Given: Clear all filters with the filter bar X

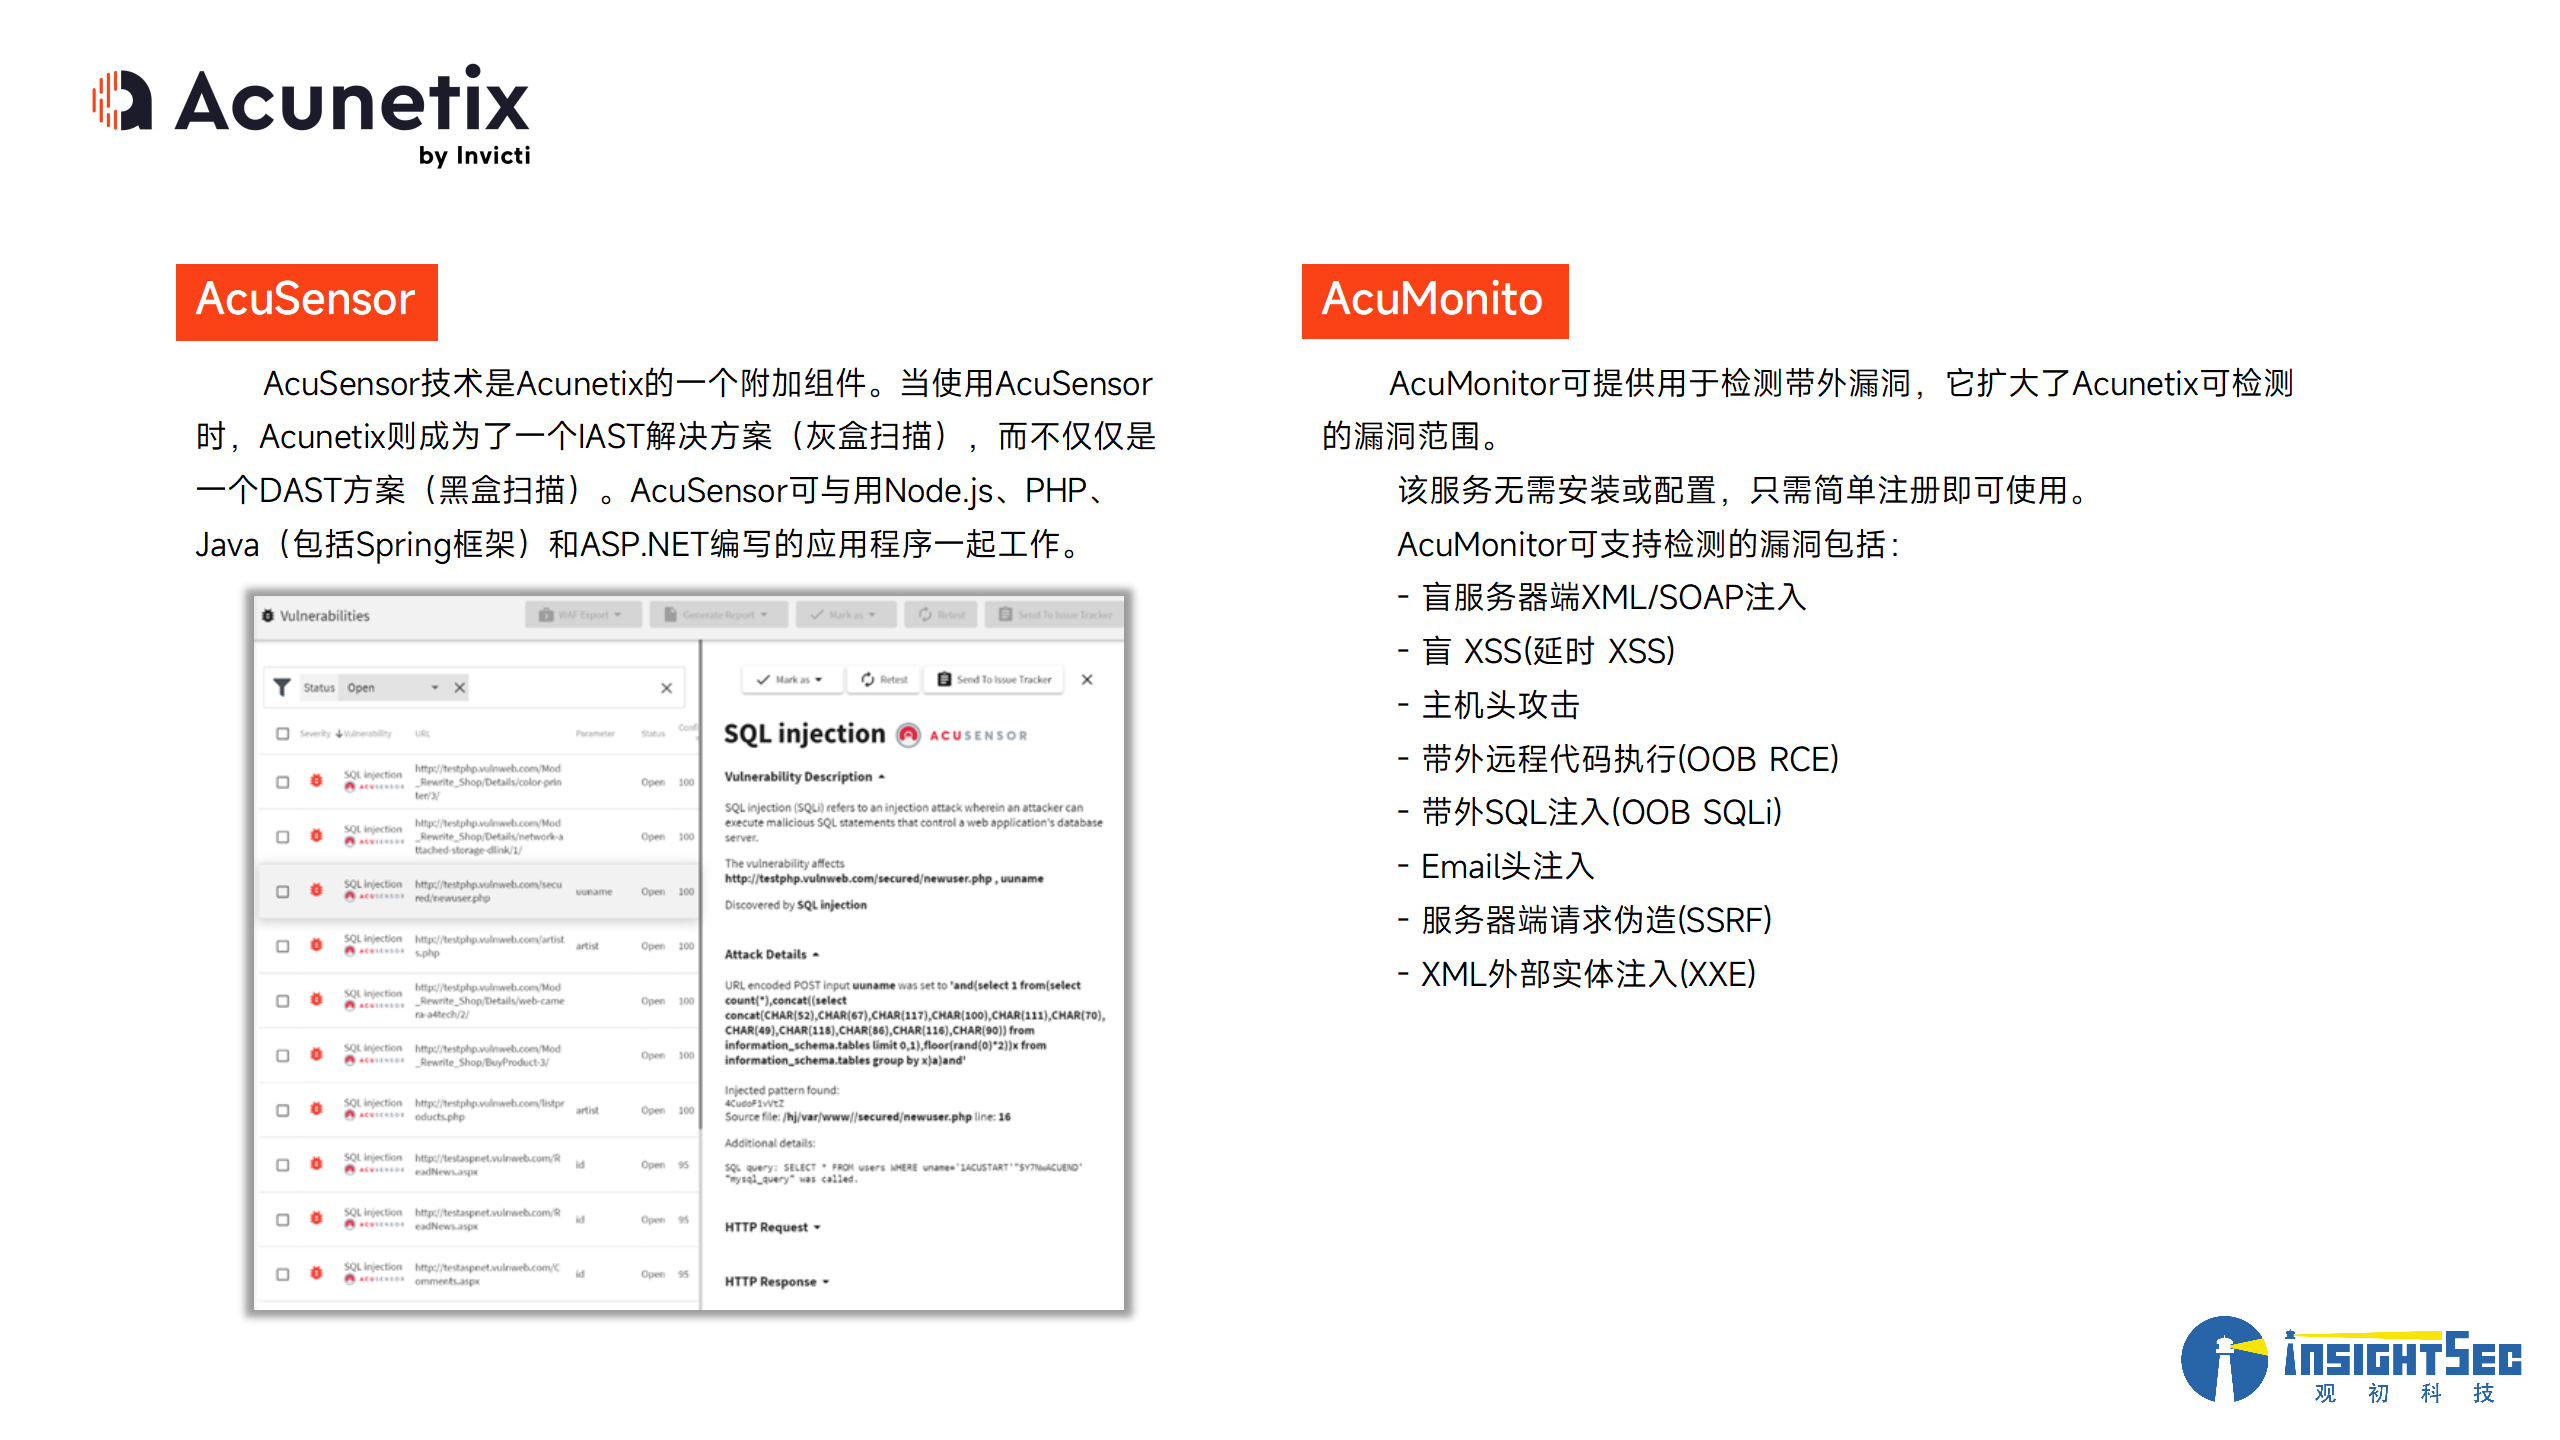Looking at the screenshot, I should [x=666, y=688].
